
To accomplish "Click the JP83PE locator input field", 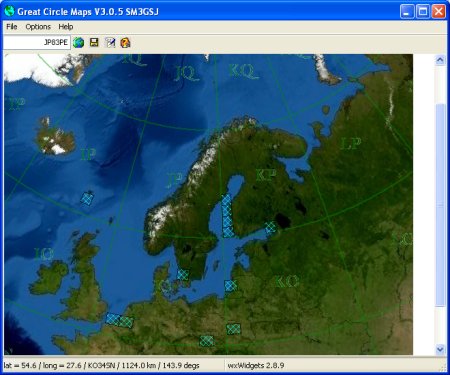I will (x=37, y=42).
